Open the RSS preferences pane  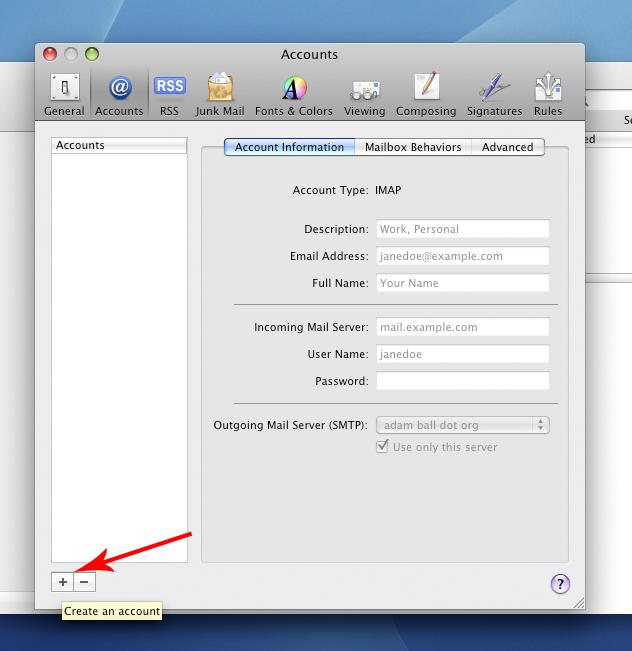[x=169, y=94]
